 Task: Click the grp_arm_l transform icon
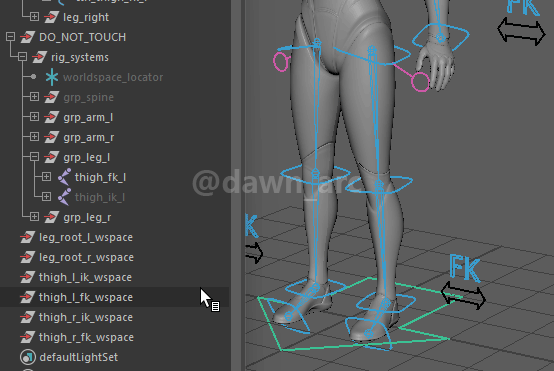pyautogui.click(x=52, y=117)
